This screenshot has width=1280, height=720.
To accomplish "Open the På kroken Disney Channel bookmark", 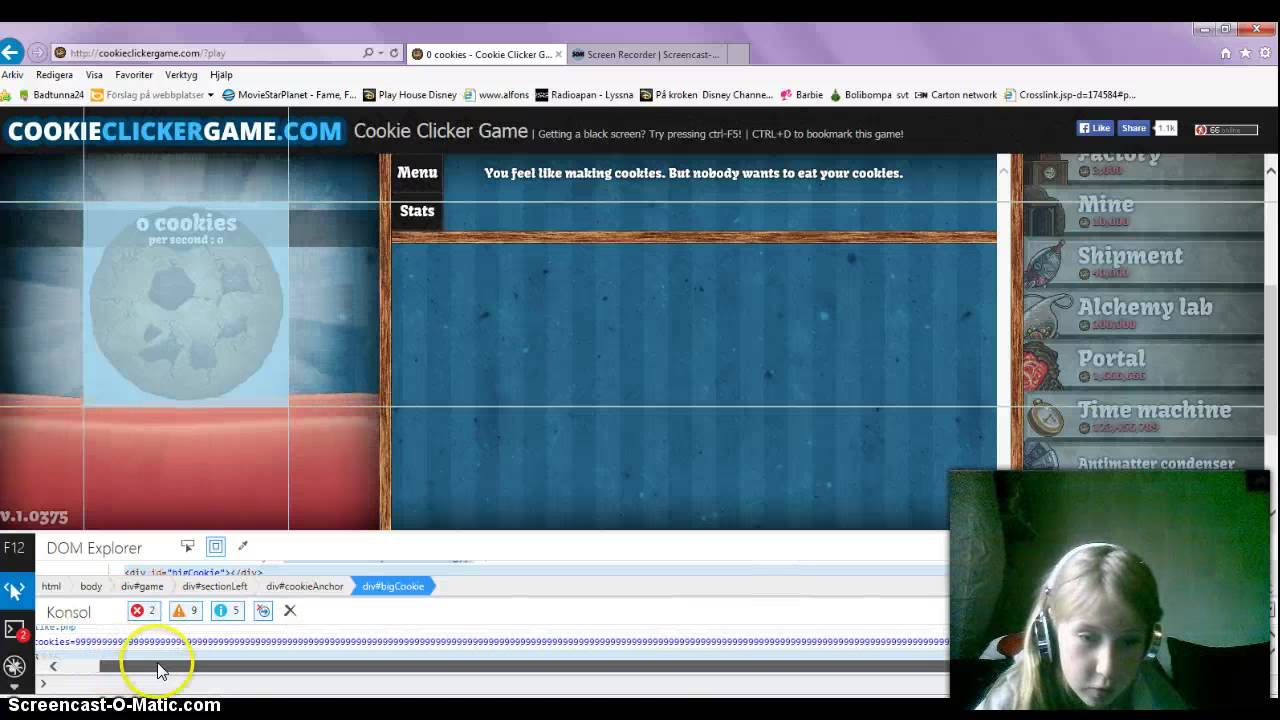I will tap(706, 95).
